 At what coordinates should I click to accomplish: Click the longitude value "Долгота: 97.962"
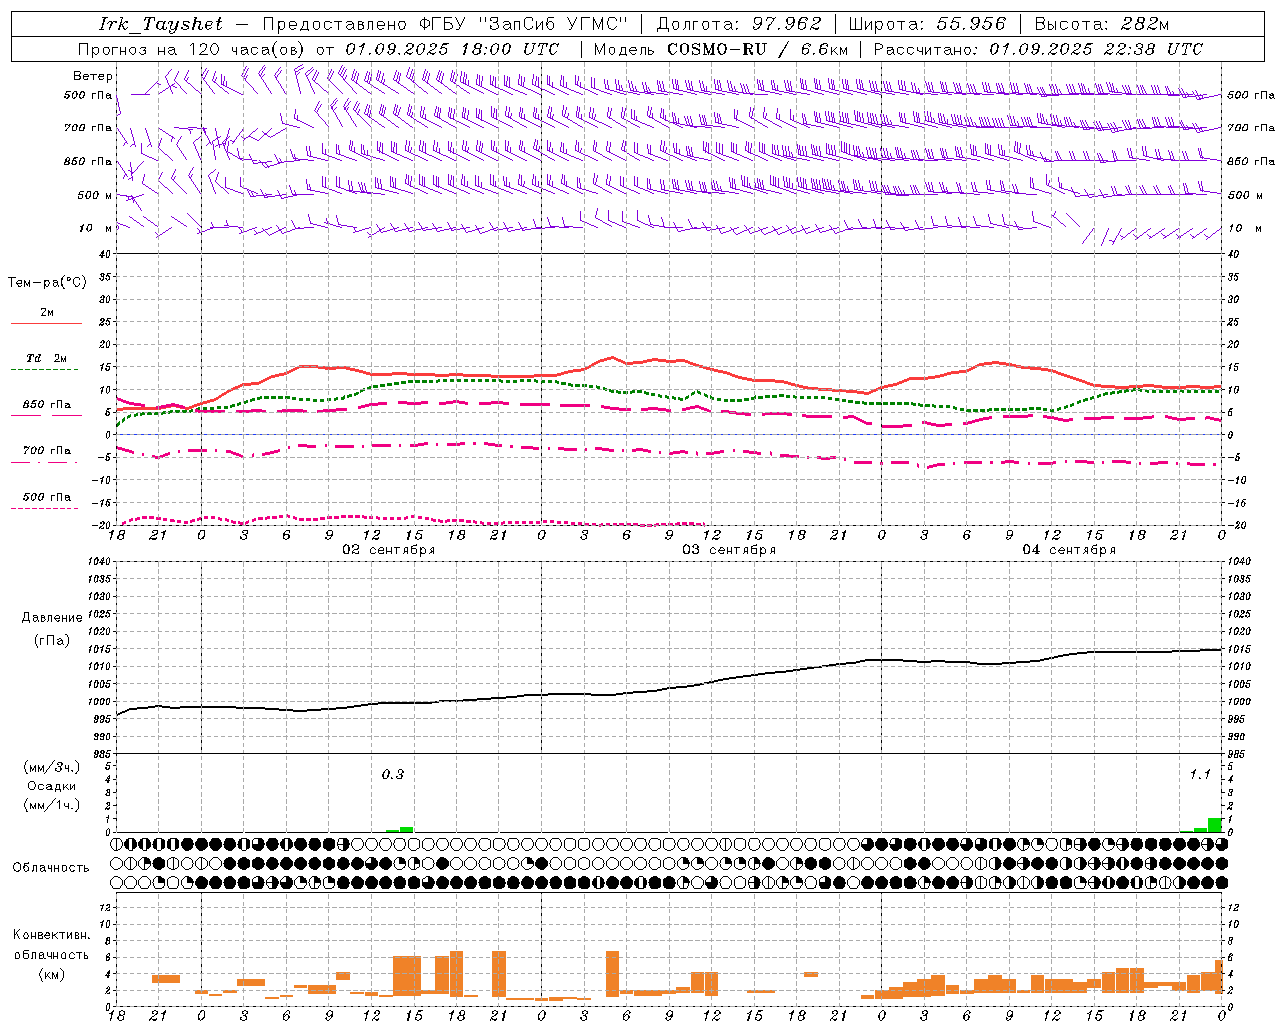coord(739,24)
